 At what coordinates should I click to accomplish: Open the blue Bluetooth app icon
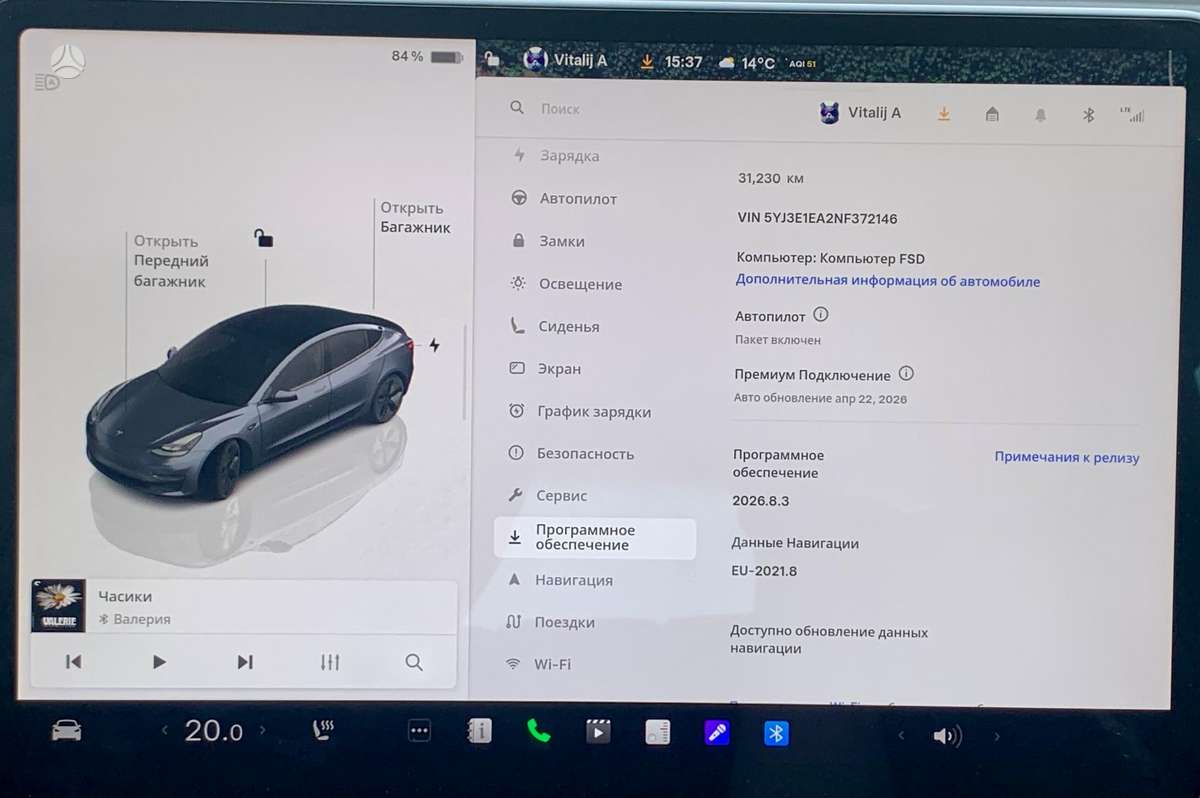pos(776,733)
